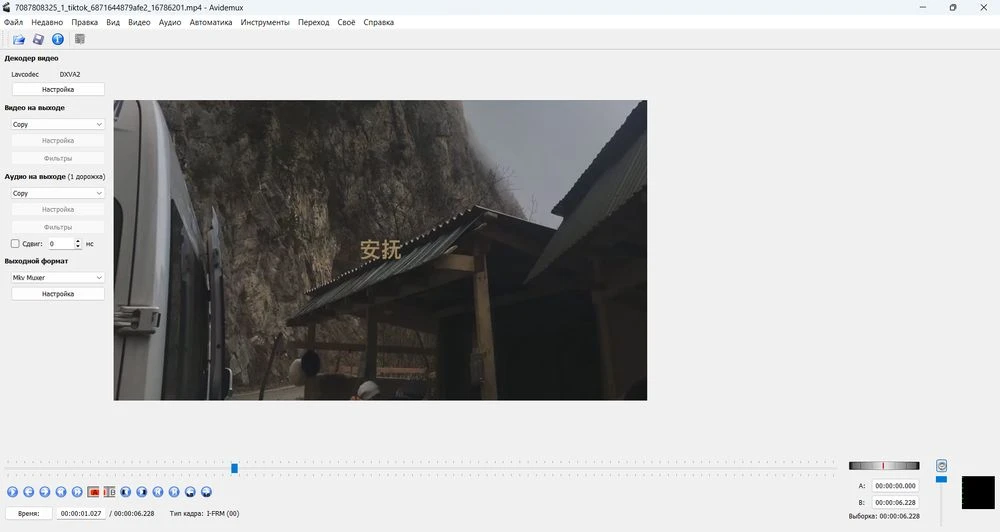Open the video Information icon
Viewport: 1000px width, 532px height.
[57, 40]
